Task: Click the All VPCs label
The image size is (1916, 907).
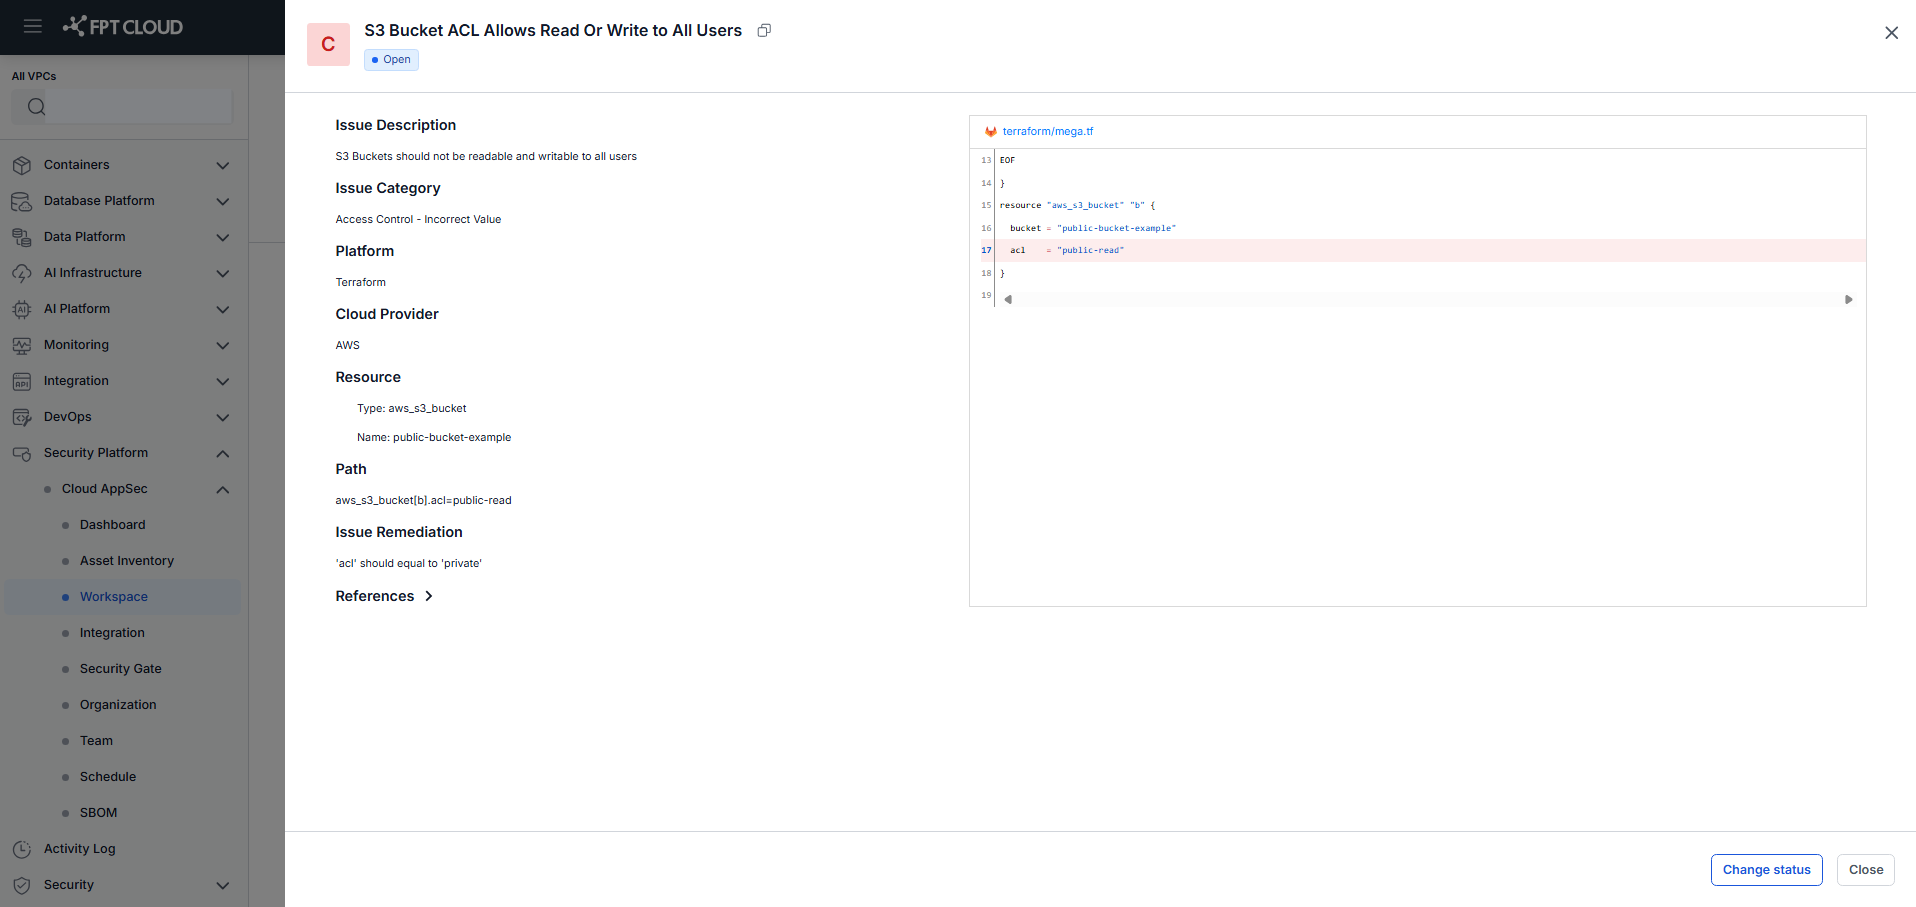Action: [x=34, y=76]
